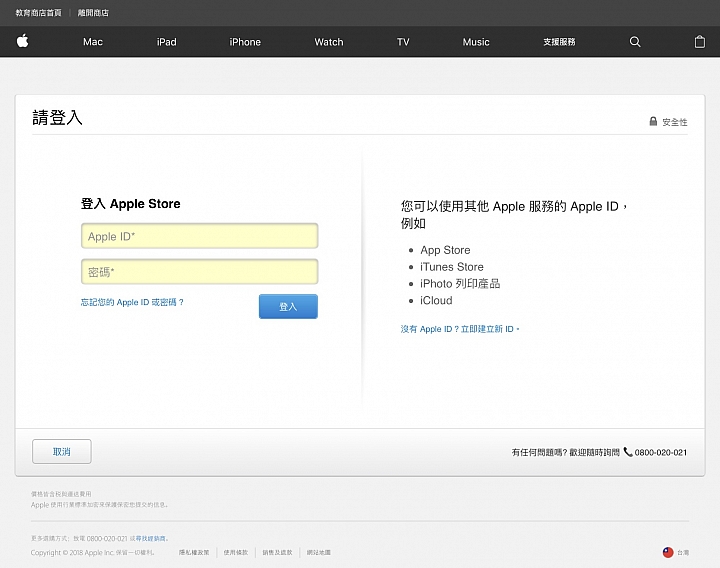Screen dimensions: 720x568
Task: Select iPhone in the navigation bar
Action: pyautogui.click(x=245, y=42)
